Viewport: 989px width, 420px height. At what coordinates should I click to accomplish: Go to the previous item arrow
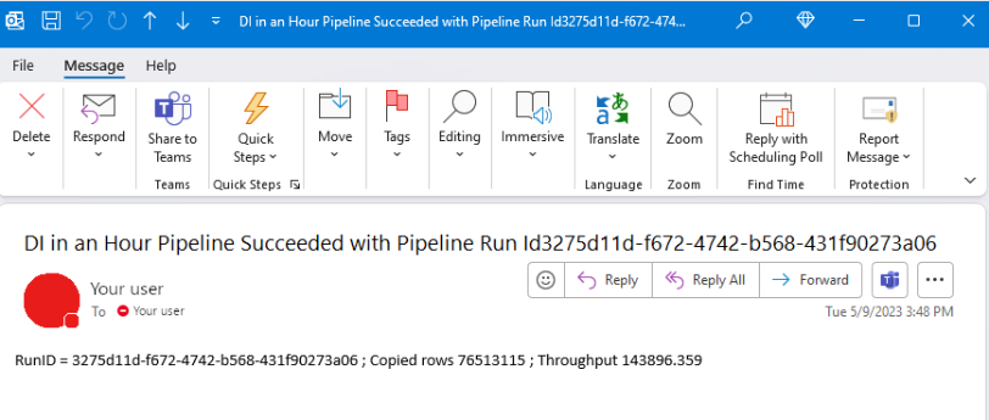coord(149,21)
